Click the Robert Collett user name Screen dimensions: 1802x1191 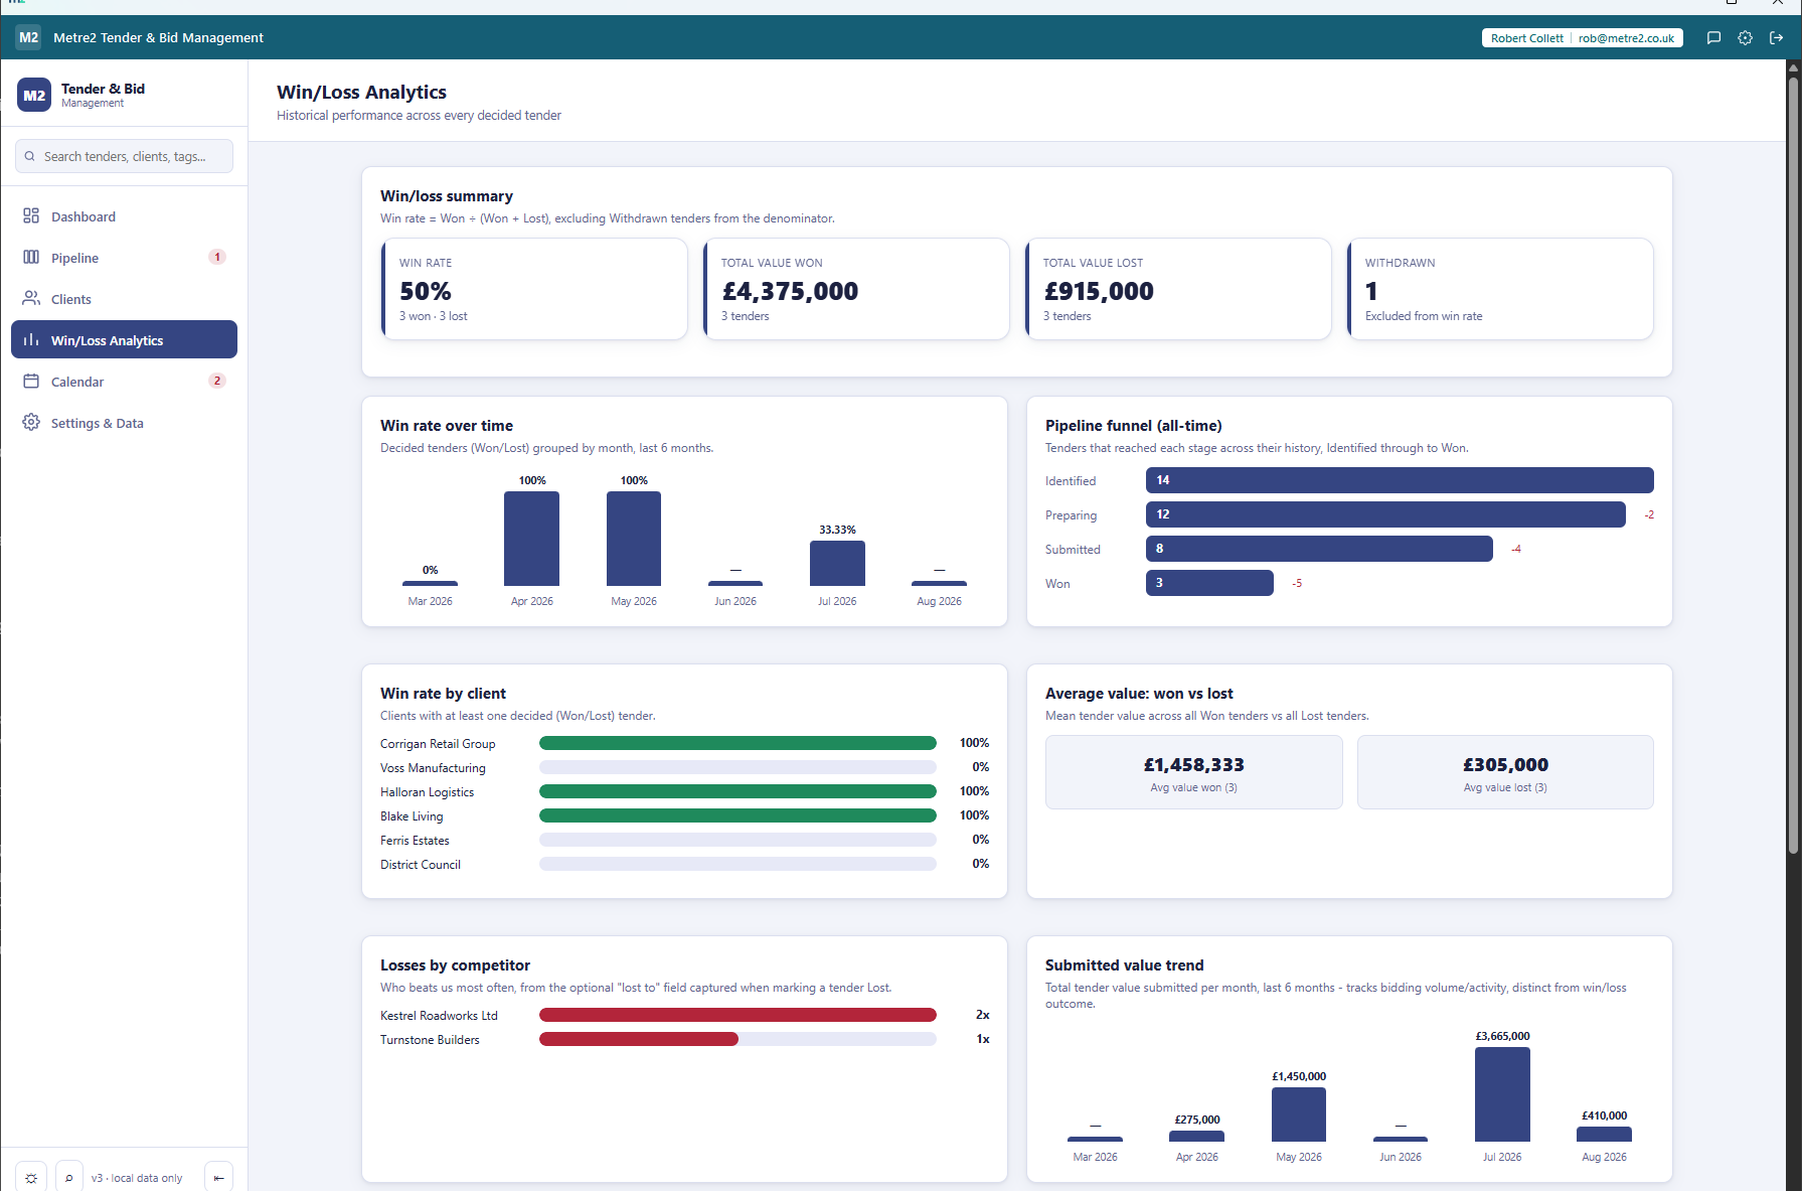(x=1526, y=38)
